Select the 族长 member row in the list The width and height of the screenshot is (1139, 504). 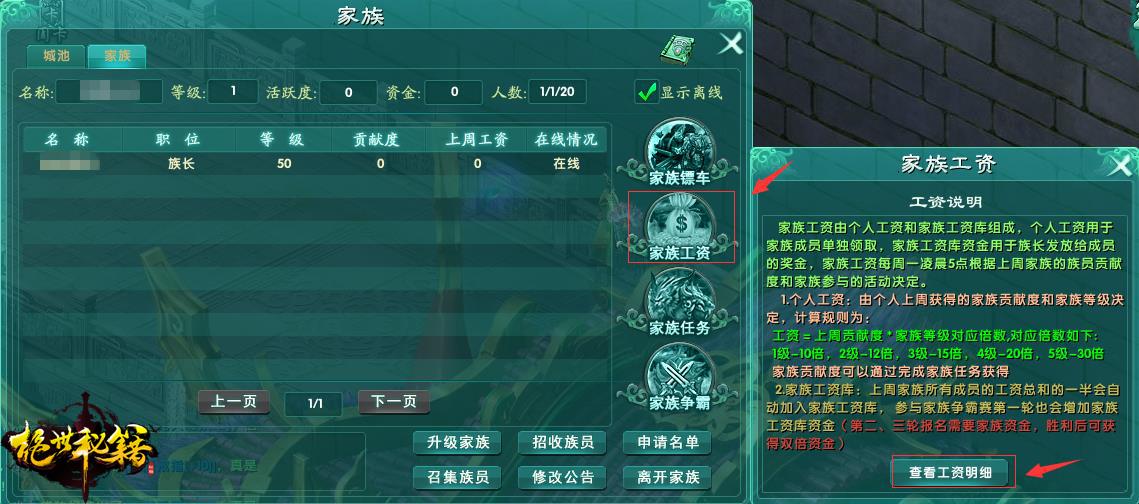[x=316, y=164]
